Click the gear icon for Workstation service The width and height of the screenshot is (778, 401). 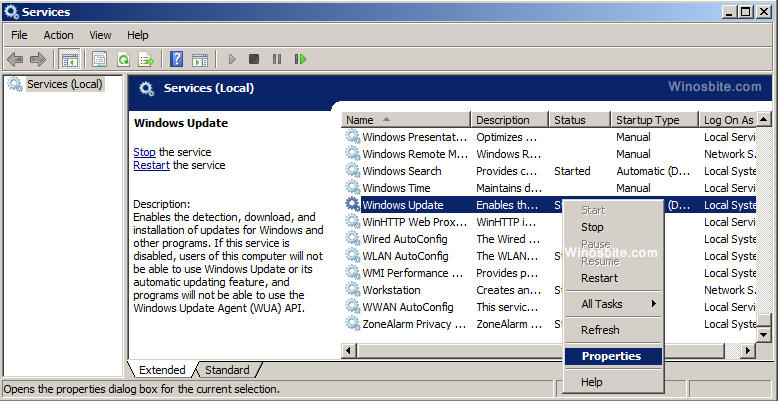pyautogui.click(x=352, y=290)
